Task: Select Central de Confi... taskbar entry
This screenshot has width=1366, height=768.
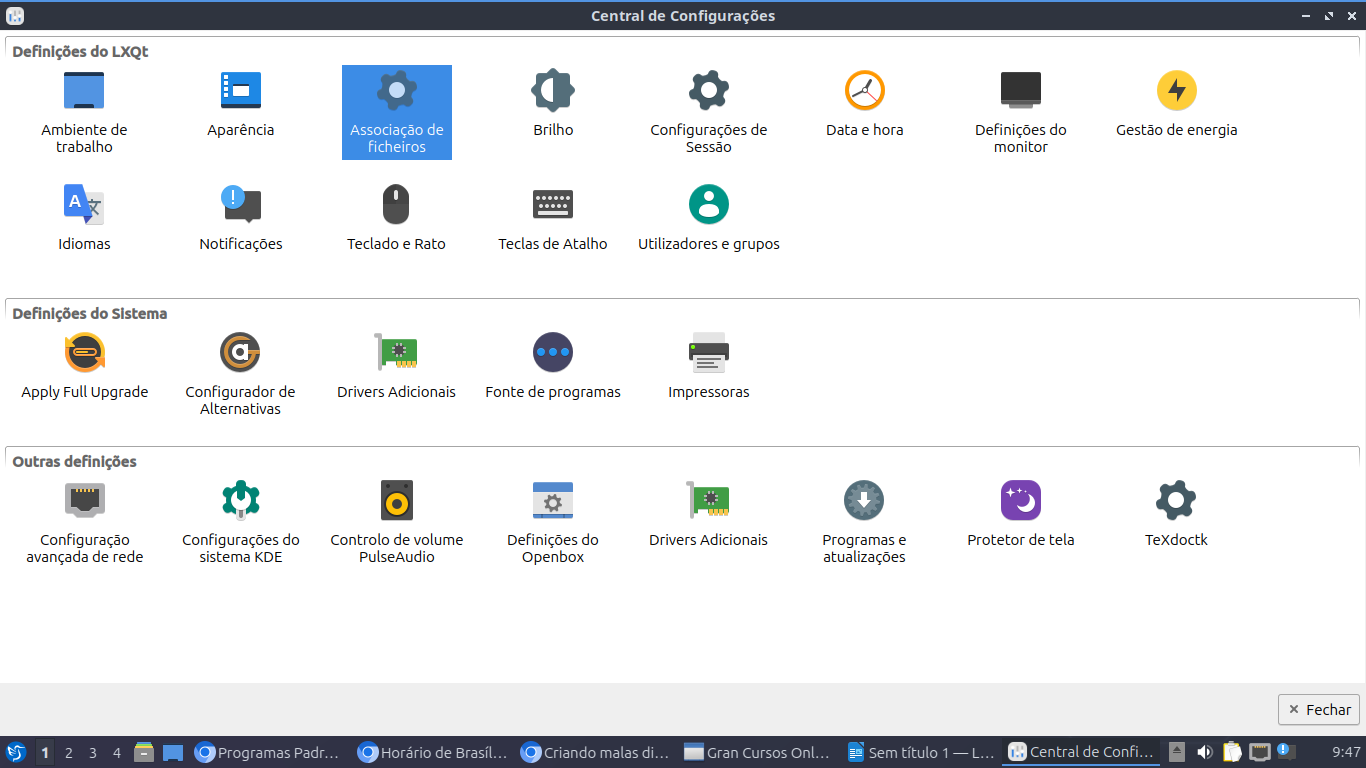Action: pos(1082,752)
